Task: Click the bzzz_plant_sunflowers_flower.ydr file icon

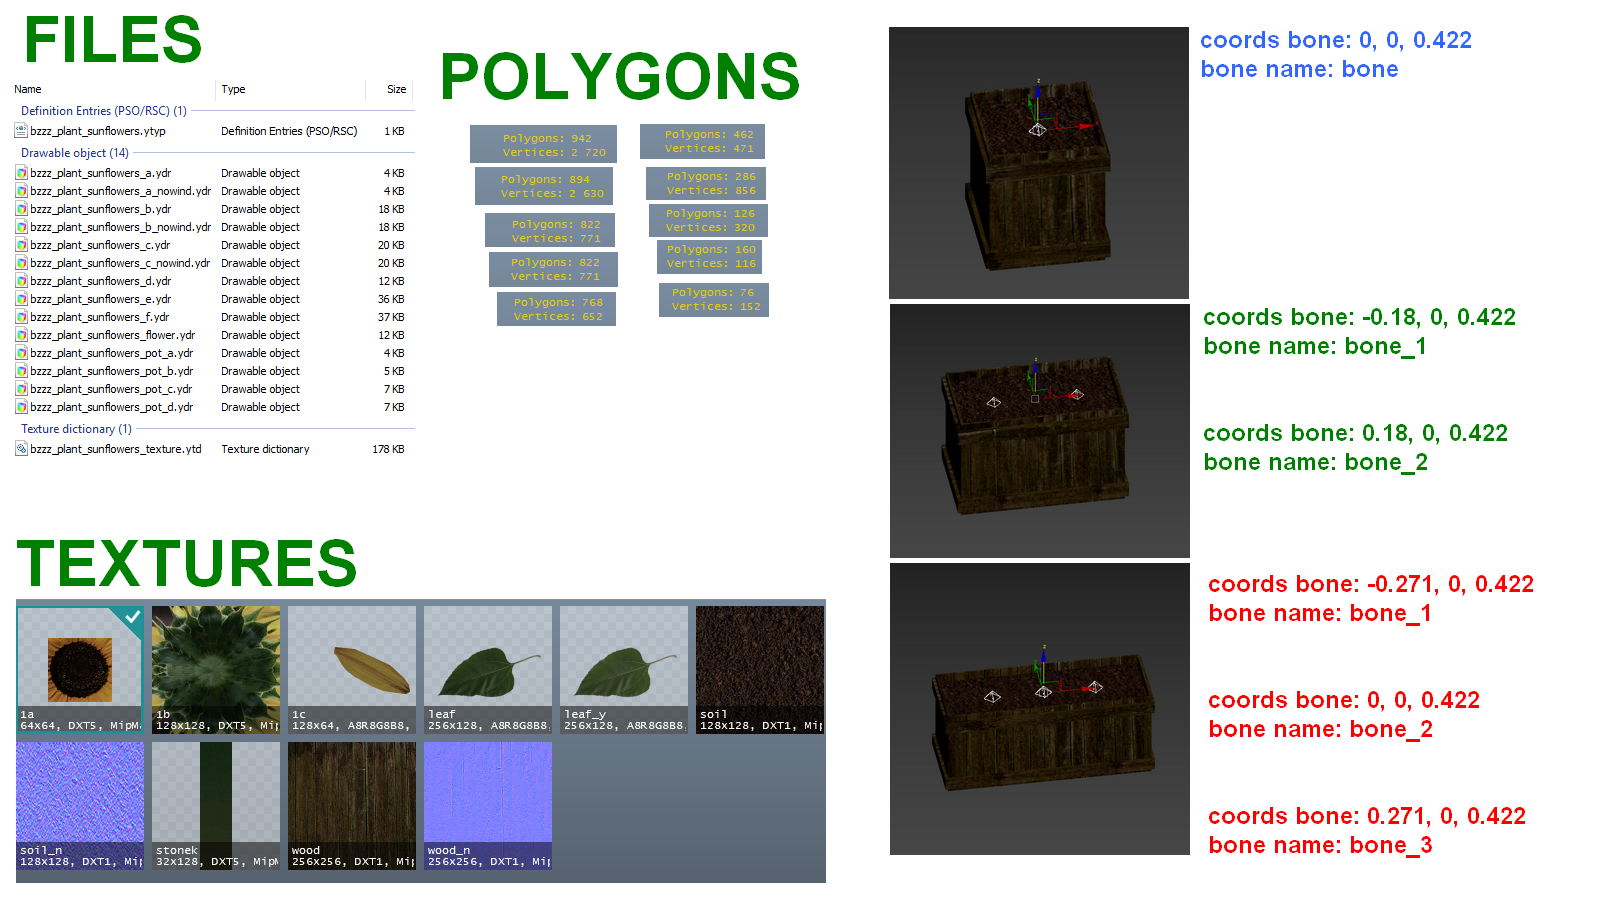Action: click(x=21, y=335)
